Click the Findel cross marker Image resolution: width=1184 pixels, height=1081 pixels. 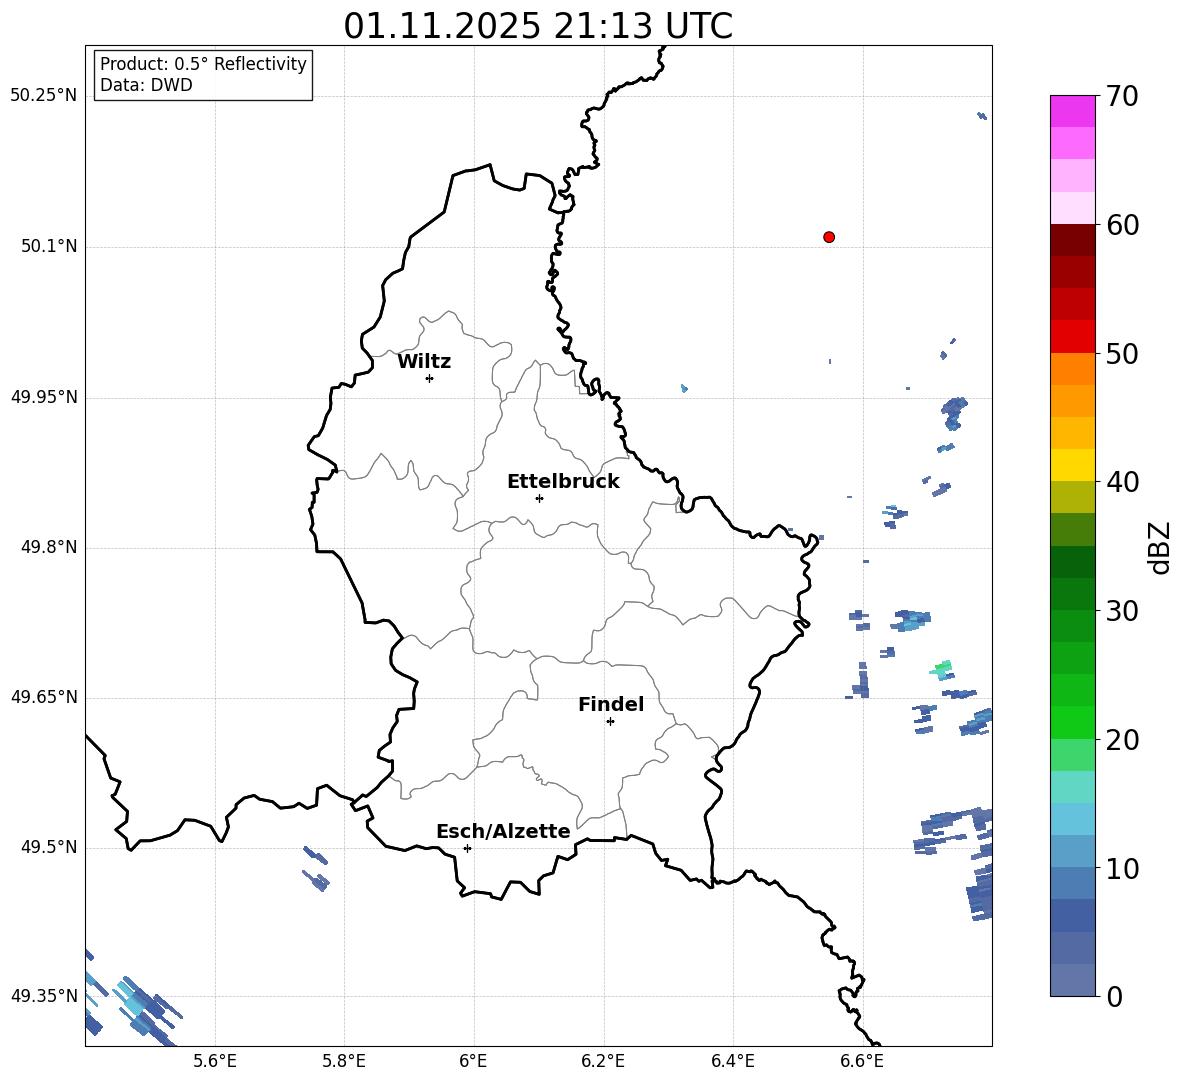[610, 722]
